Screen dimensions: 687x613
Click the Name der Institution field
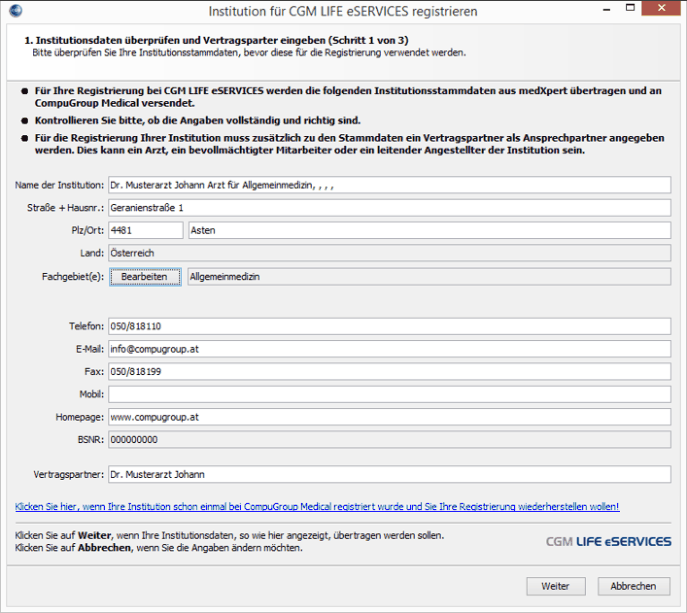pos(390,185)
